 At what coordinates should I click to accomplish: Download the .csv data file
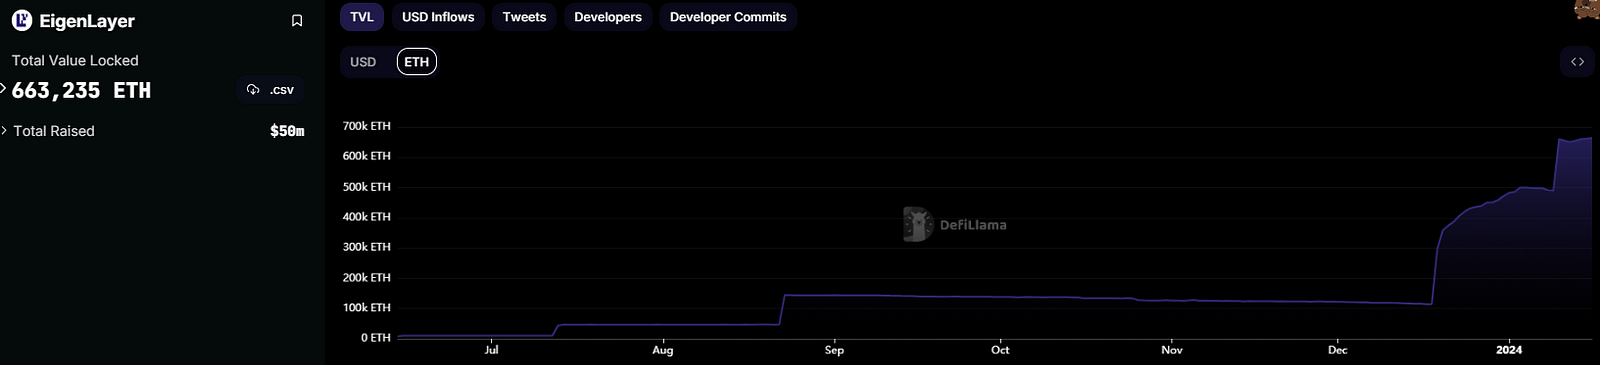tap(271, 90)
